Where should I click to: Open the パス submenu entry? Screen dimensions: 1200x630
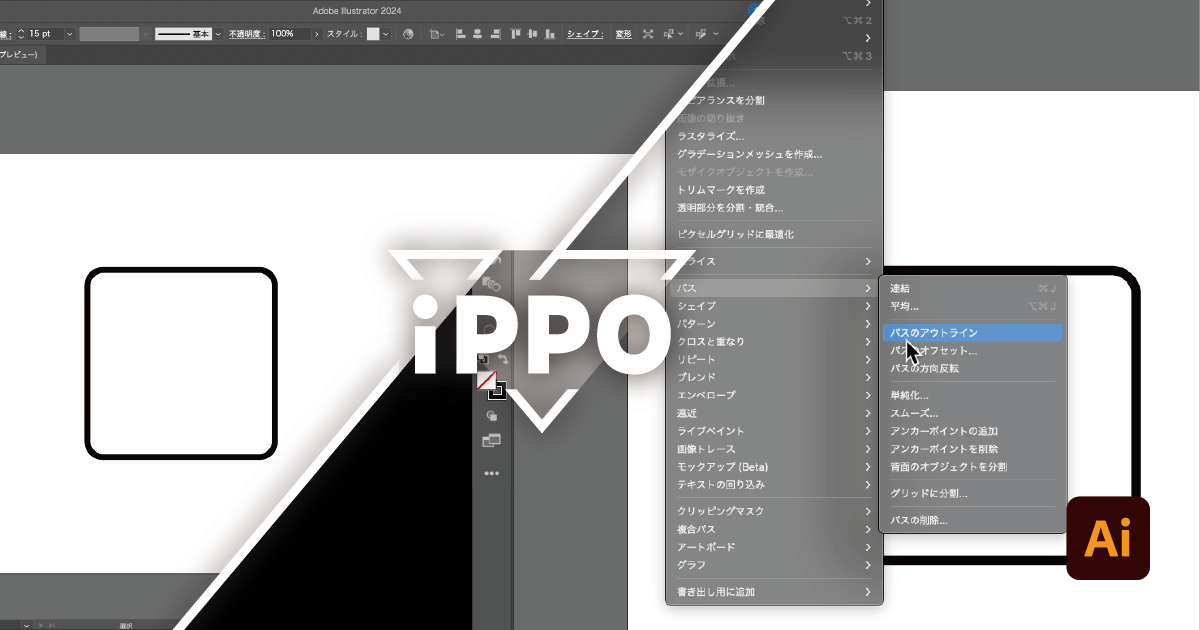(774, 288)
